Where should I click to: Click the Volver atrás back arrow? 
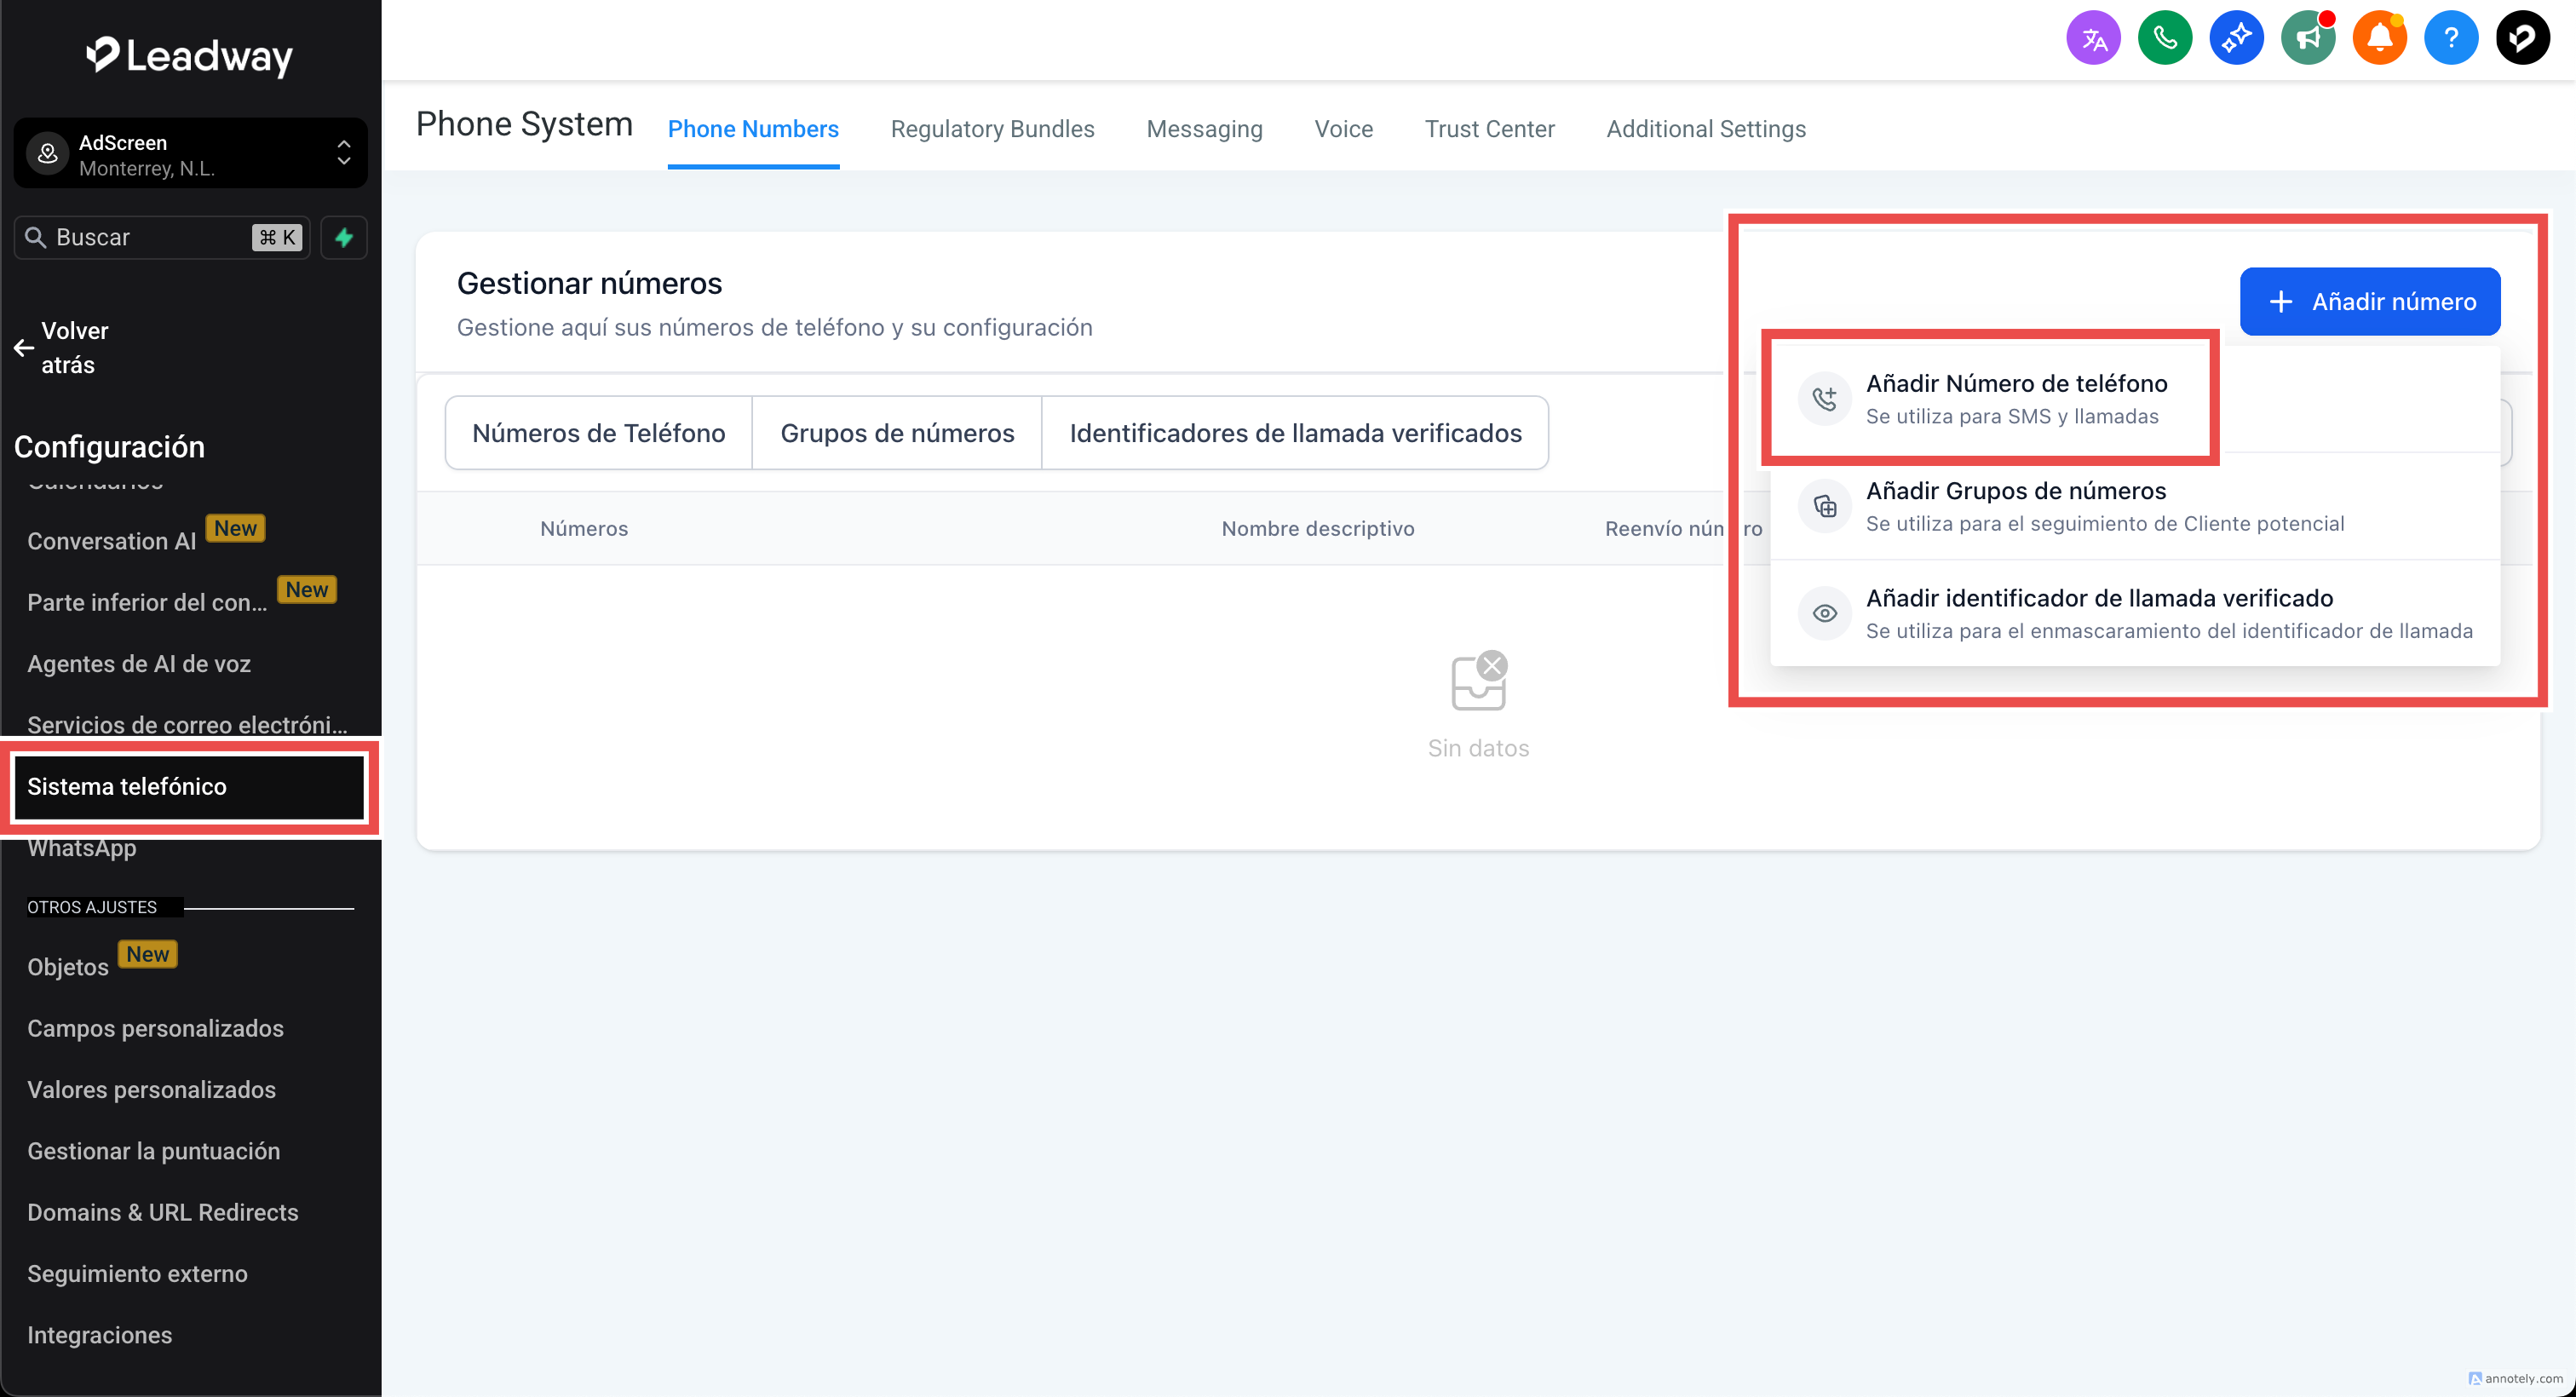24,348
